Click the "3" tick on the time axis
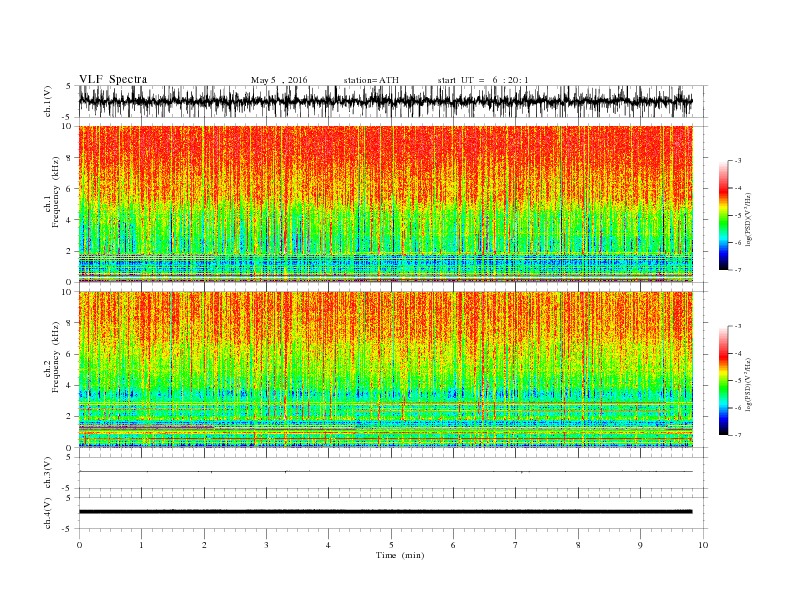792x612 pixels. coord(266,545)
